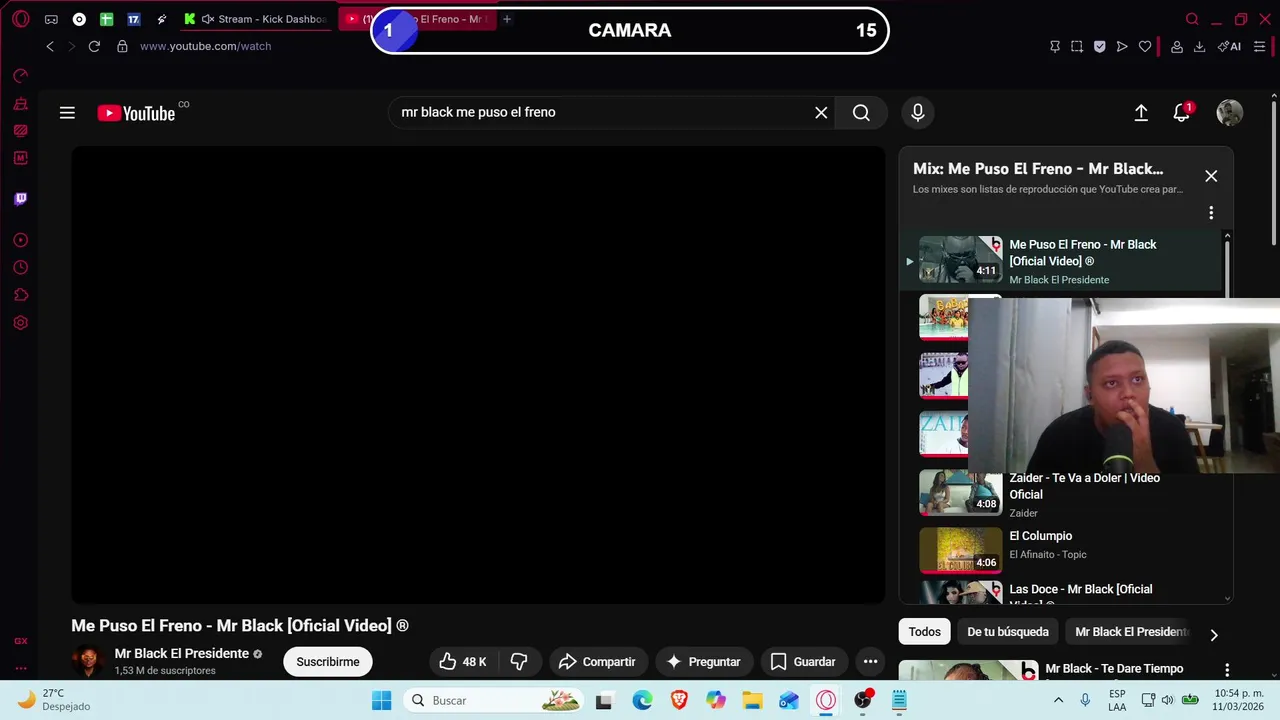Open Settings gear in Opera sidebar

21,323
